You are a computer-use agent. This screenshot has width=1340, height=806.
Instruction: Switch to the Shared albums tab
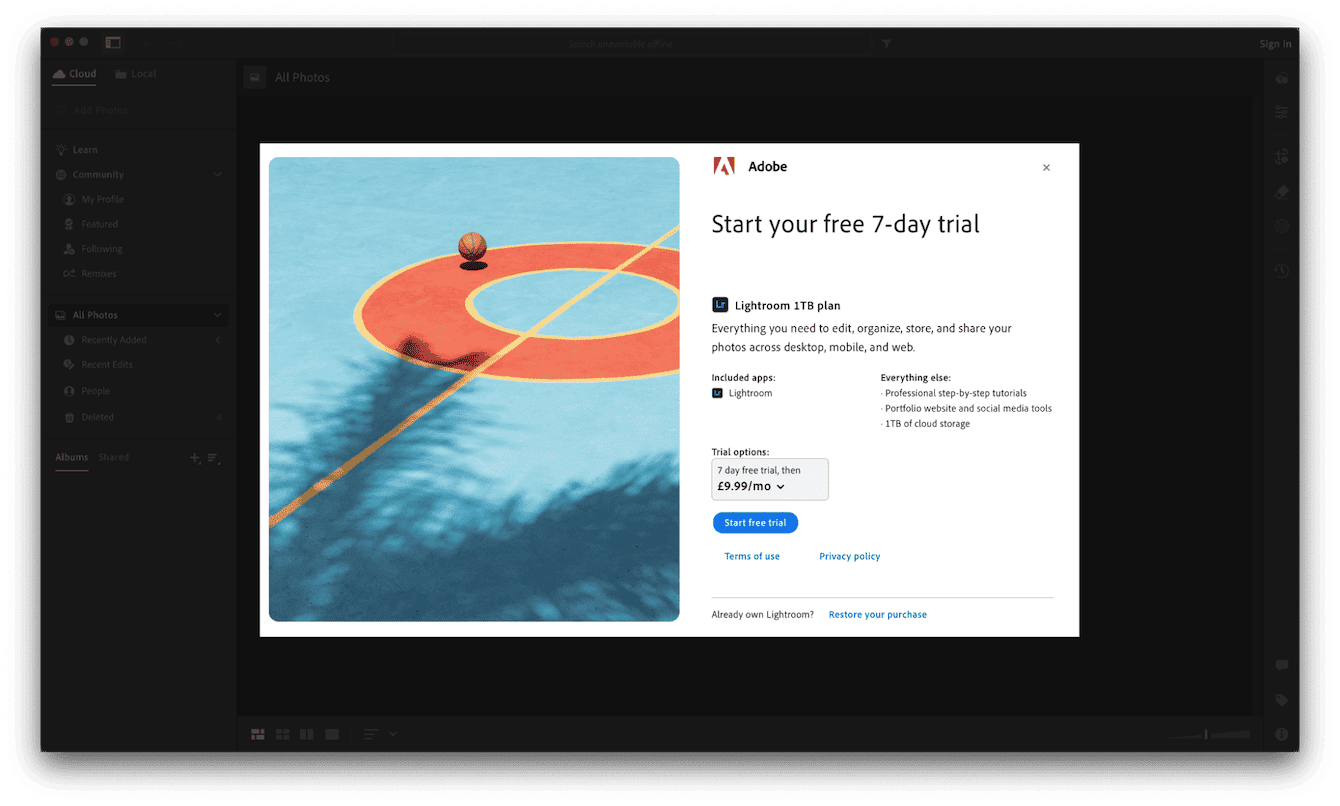coord(114,457)
